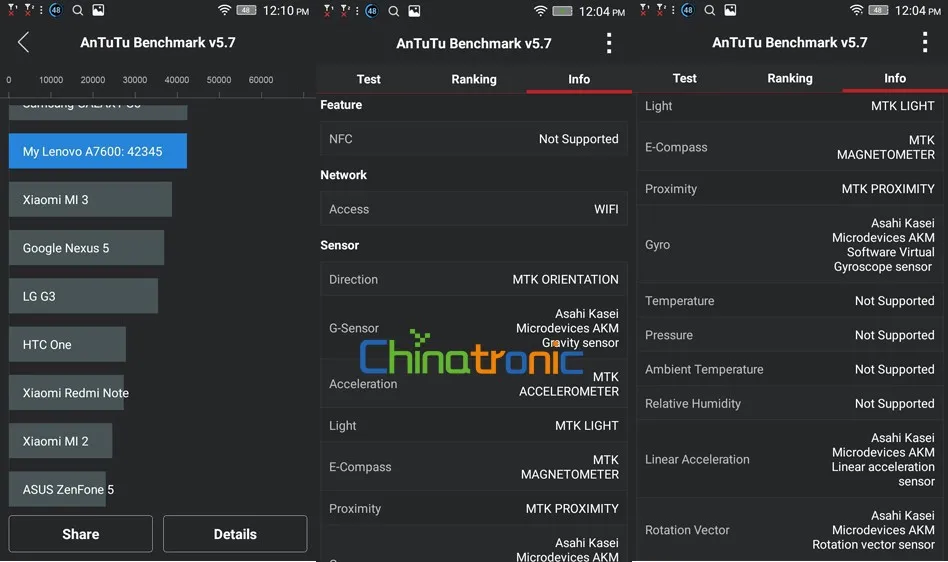This screenshot has width=948, height=562.
Task: Select Google Nexus 5 ranking bar
Action: tap(86, 248)
